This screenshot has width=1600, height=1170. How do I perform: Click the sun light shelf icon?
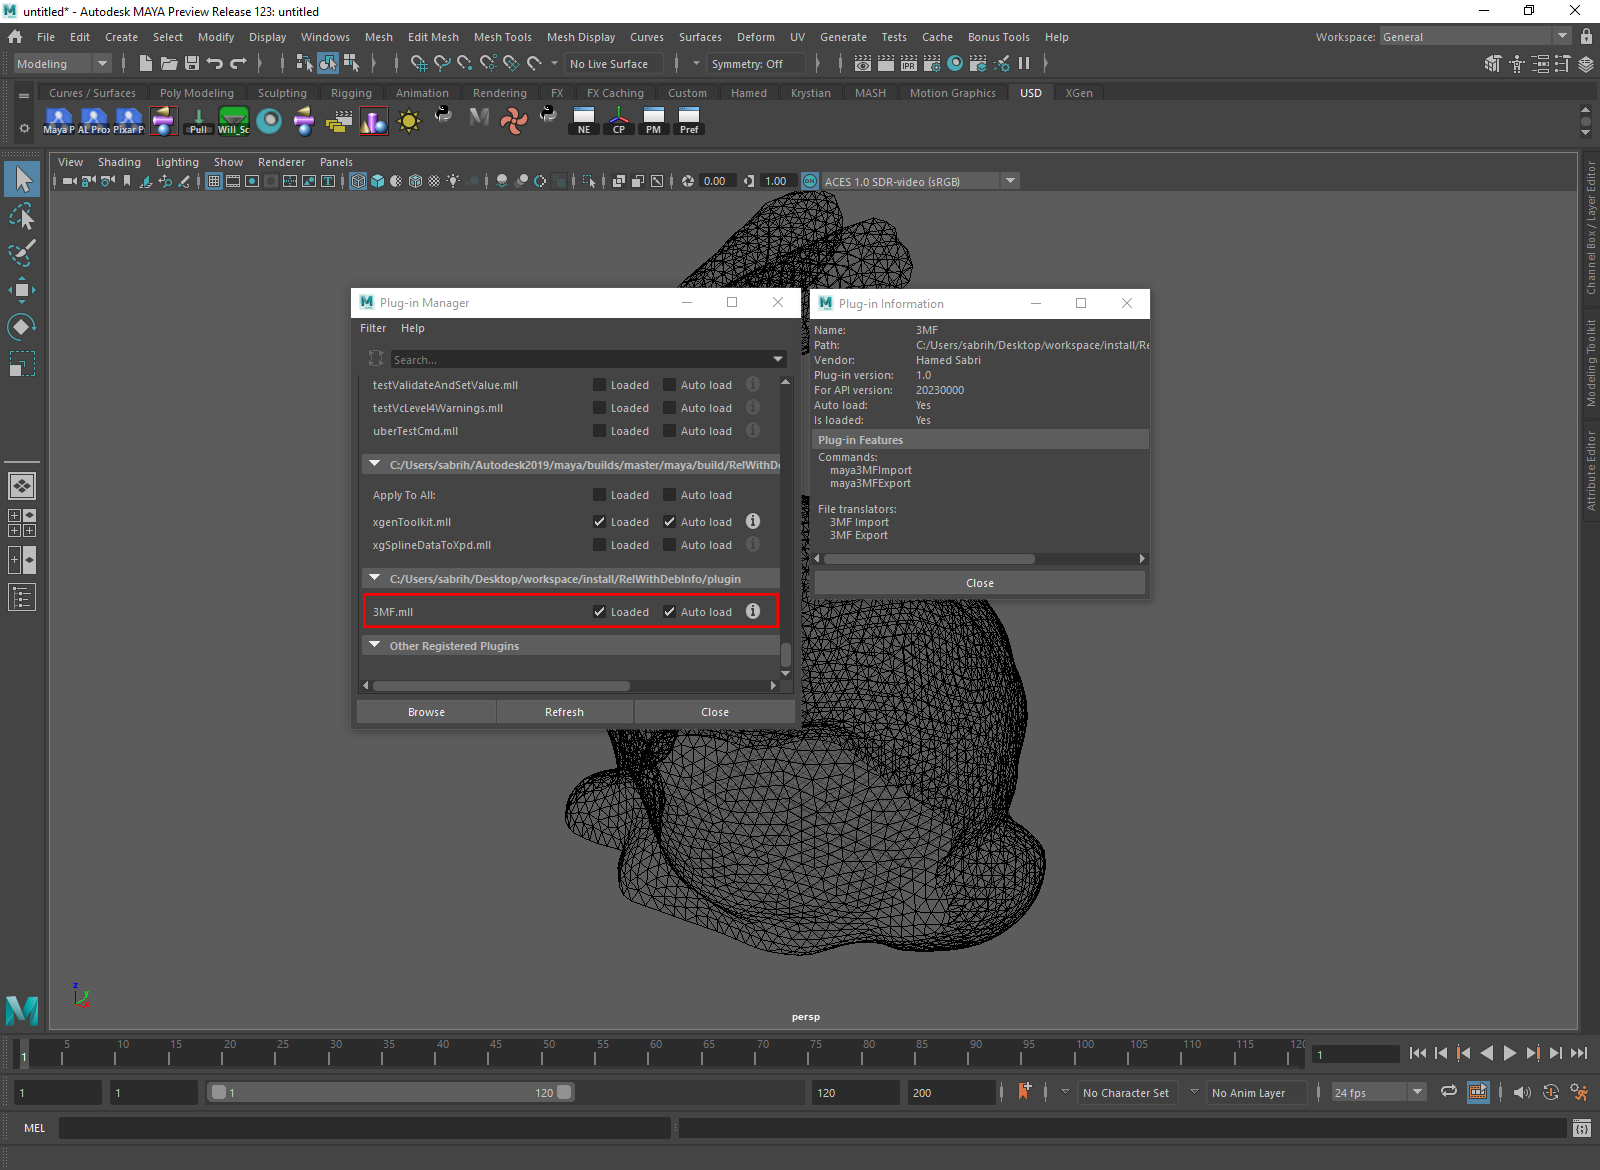click(x=409, y=121)
